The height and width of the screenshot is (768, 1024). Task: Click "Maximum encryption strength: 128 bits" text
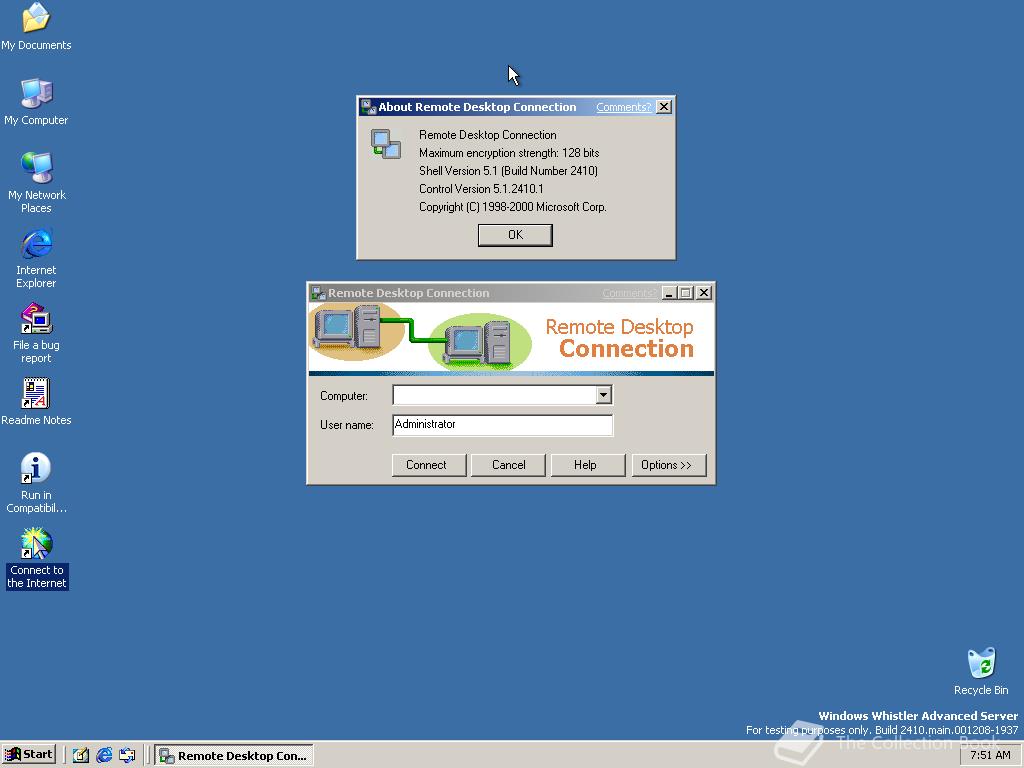pos(509,153)
